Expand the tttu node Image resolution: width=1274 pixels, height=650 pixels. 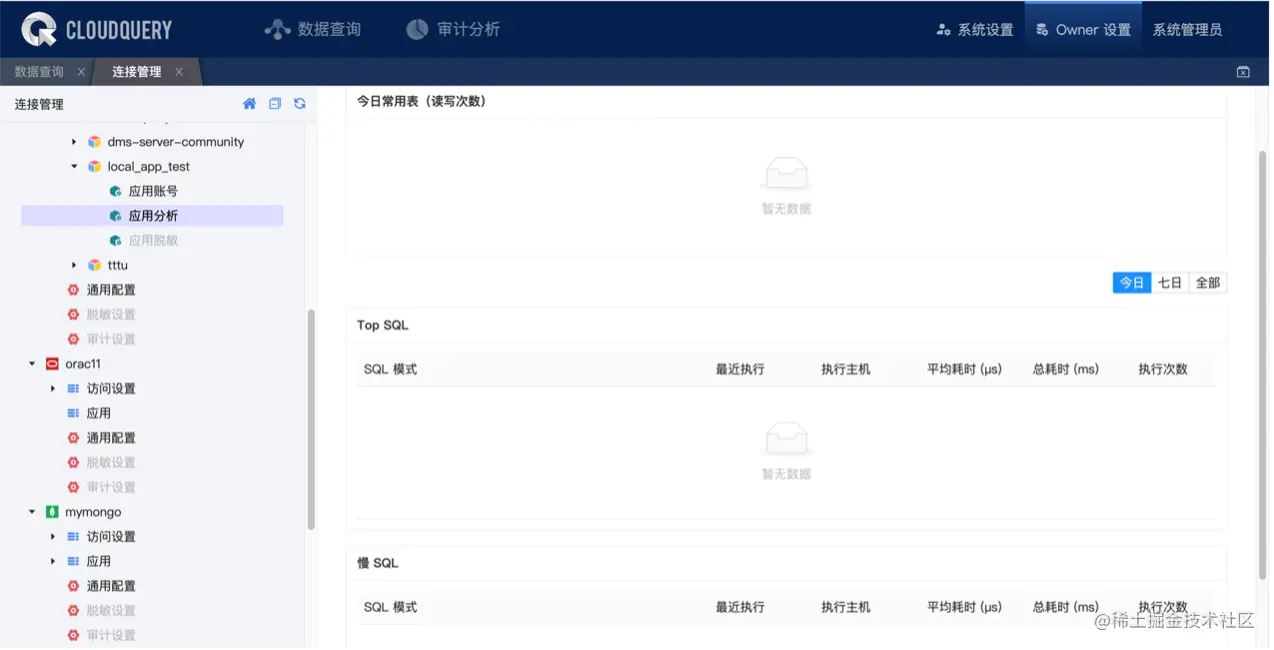(74, 265)
